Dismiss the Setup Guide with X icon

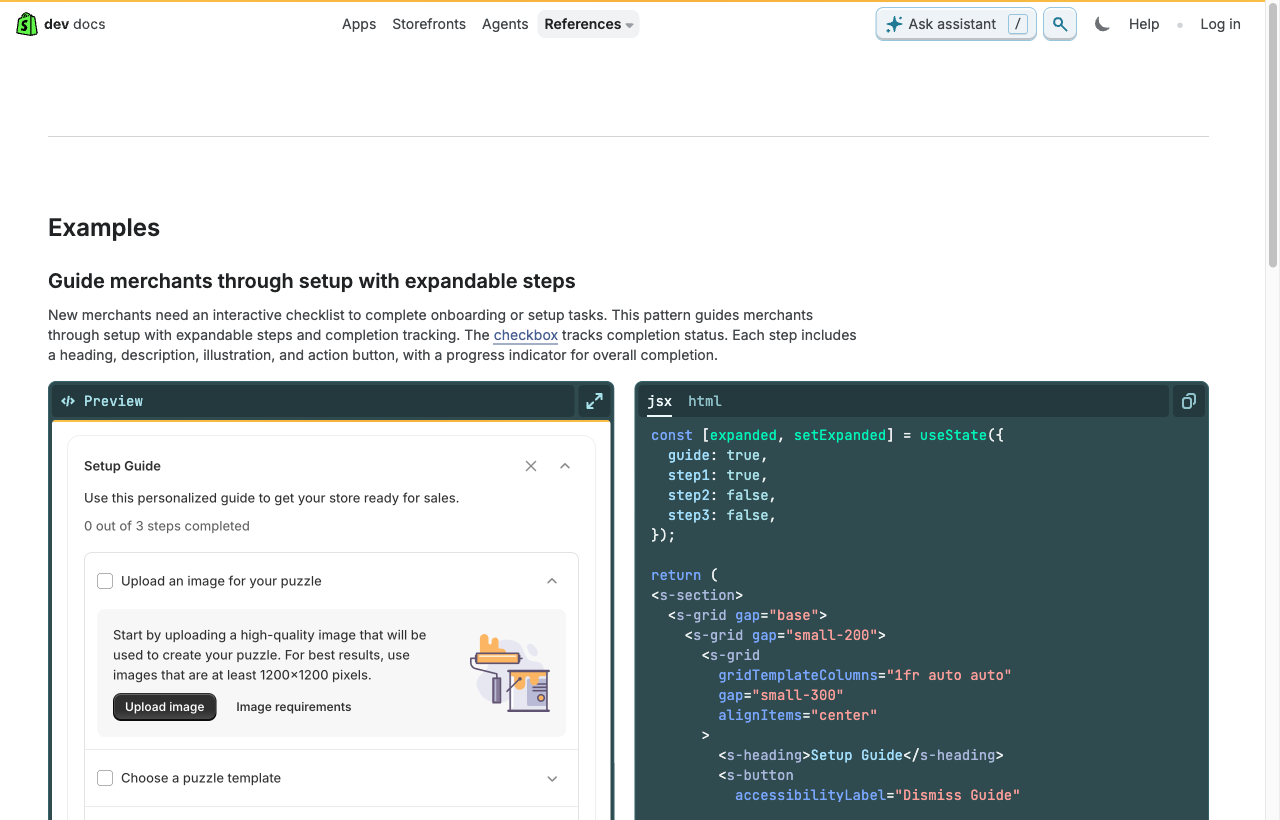531,466
